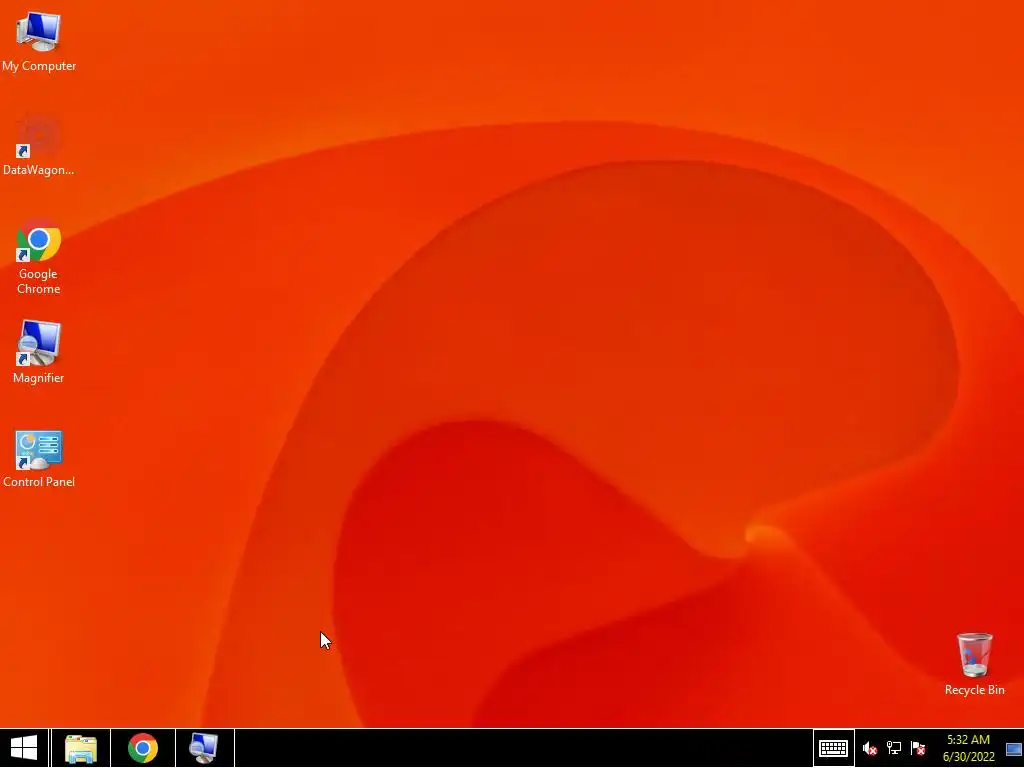Launch Chrome from the taskbar

(x=143, y=748)
